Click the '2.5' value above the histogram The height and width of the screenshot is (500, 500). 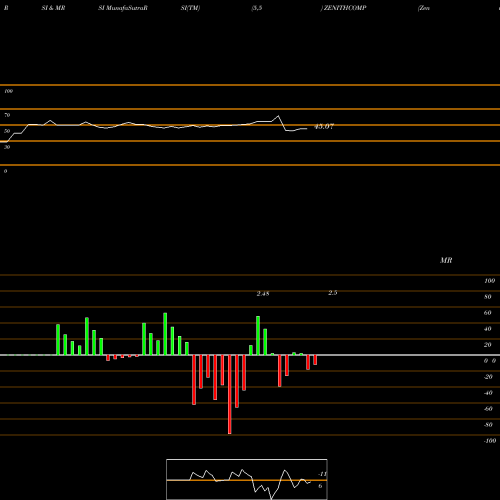pos(333,293)
